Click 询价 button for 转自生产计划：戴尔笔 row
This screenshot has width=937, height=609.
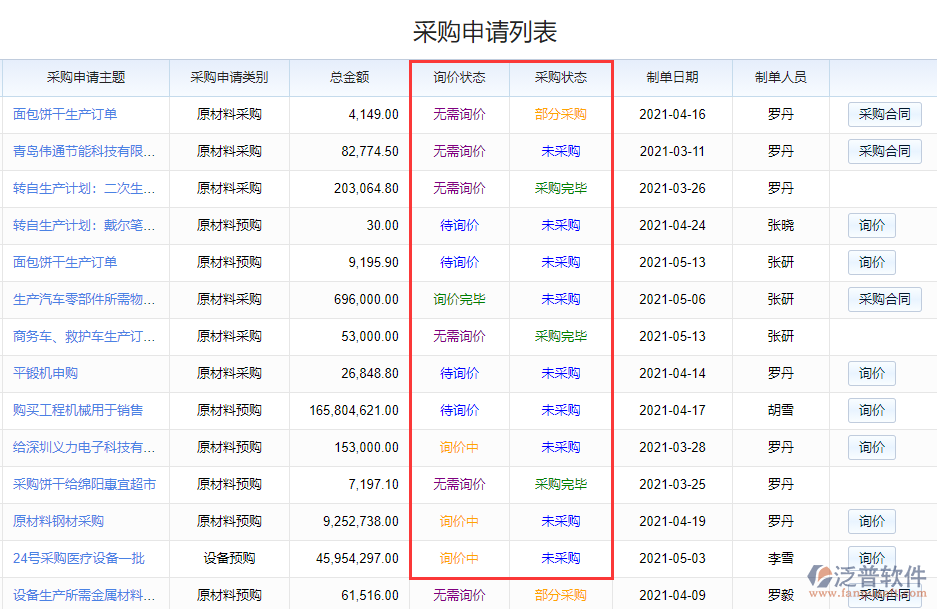871,225
